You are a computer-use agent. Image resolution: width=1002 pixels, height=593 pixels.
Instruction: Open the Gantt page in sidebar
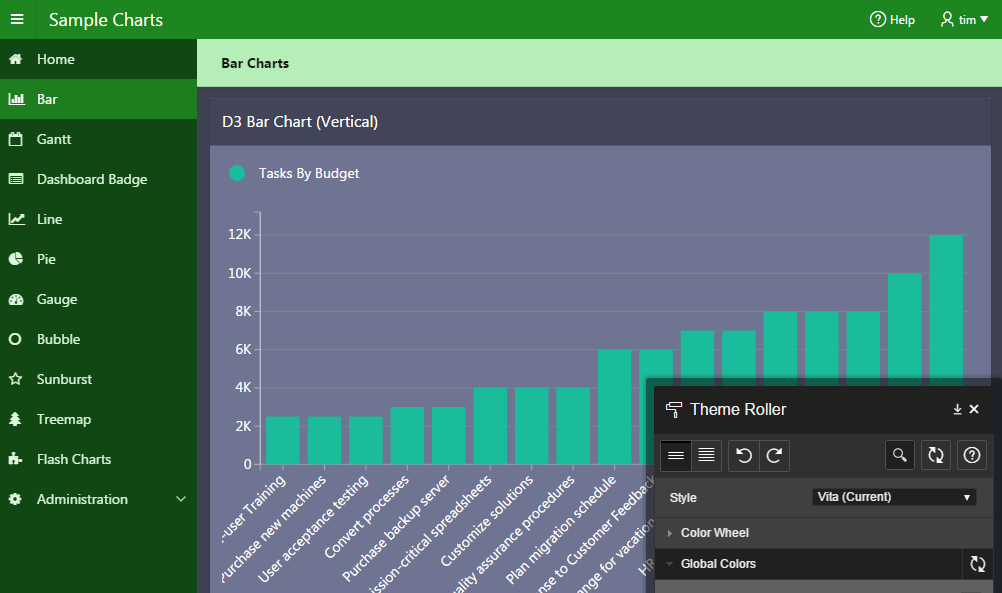(x=54, y=139)
